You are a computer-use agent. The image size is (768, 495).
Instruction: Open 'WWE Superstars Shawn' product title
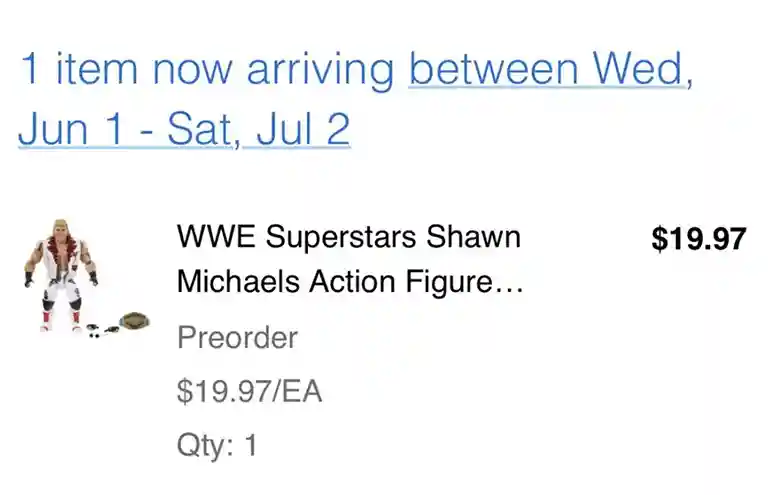[348, 238]
